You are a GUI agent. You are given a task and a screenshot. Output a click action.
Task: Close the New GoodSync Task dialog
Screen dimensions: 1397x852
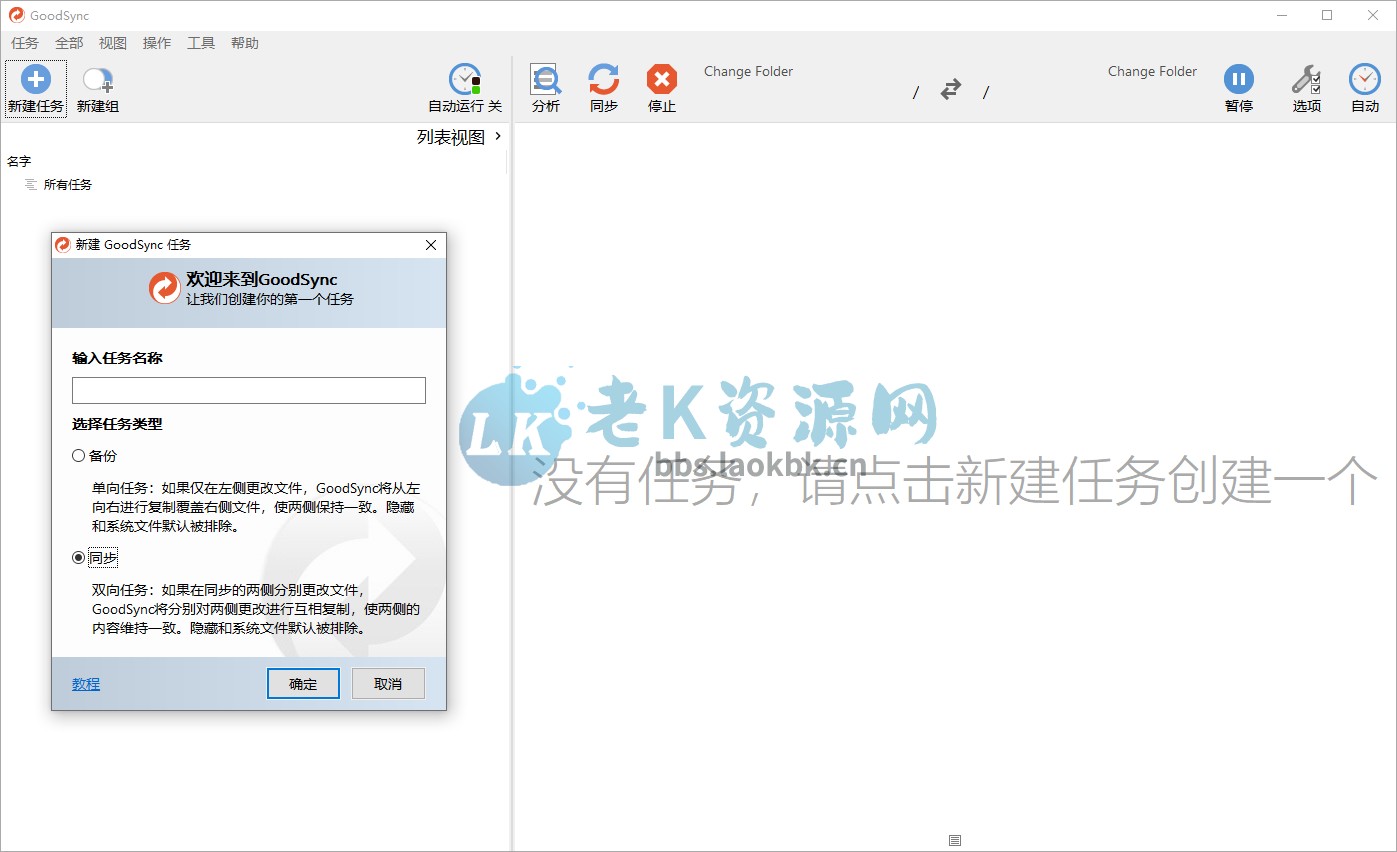[431, 245]
